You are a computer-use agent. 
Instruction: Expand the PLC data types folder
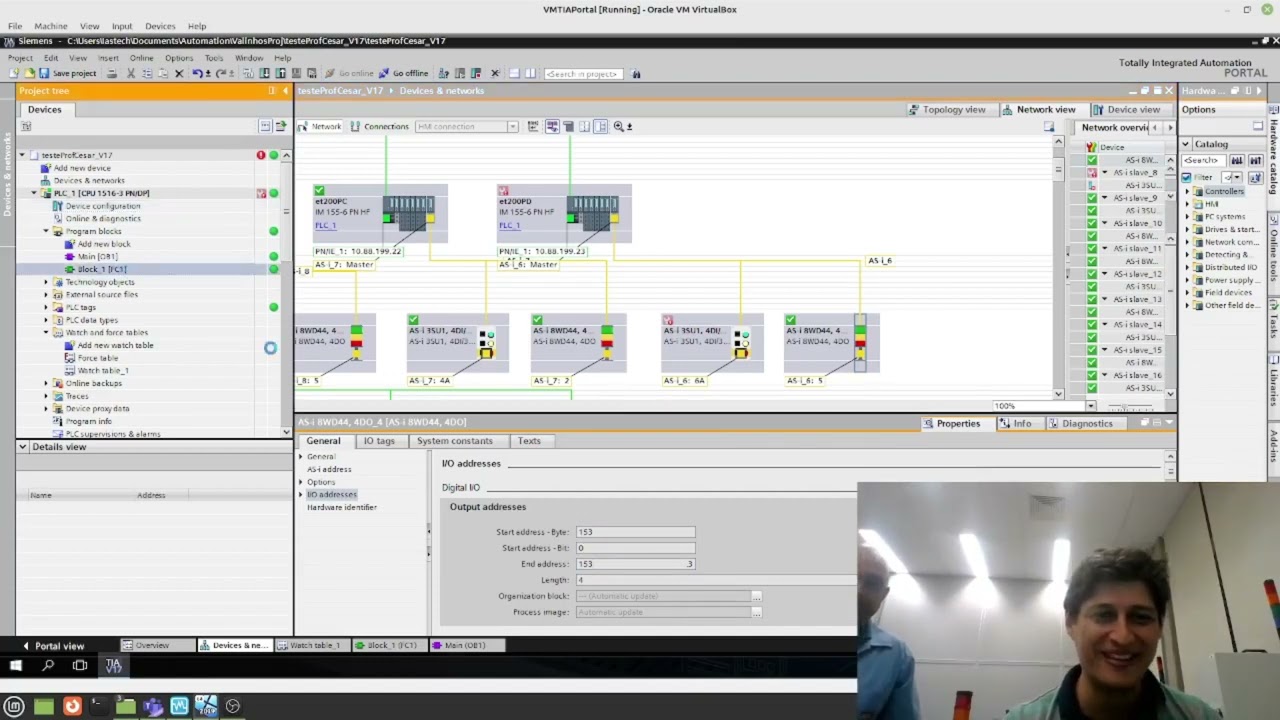[46, 320]
